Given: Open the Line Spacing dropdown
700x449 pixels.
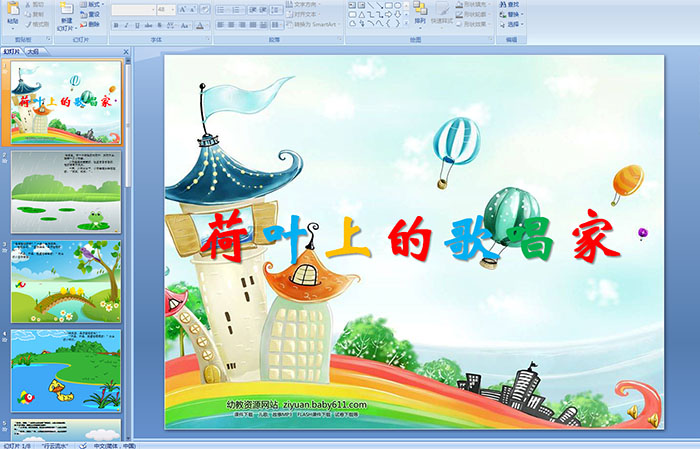Looking at the screenshot, I should click(x=276, y=10).
